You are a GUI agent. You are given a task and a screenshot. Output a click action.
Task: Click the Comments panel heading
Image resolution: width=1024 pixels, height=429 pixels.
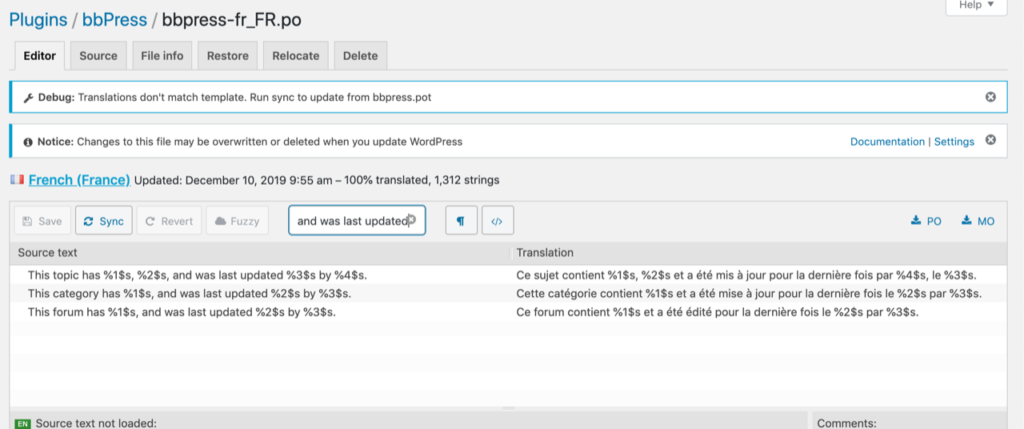(846, 423)
